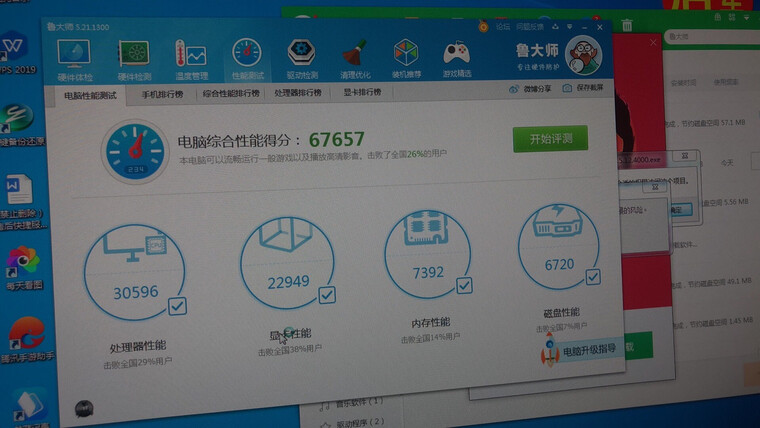Click 击败全国14%用户 text

click(430, 337)
